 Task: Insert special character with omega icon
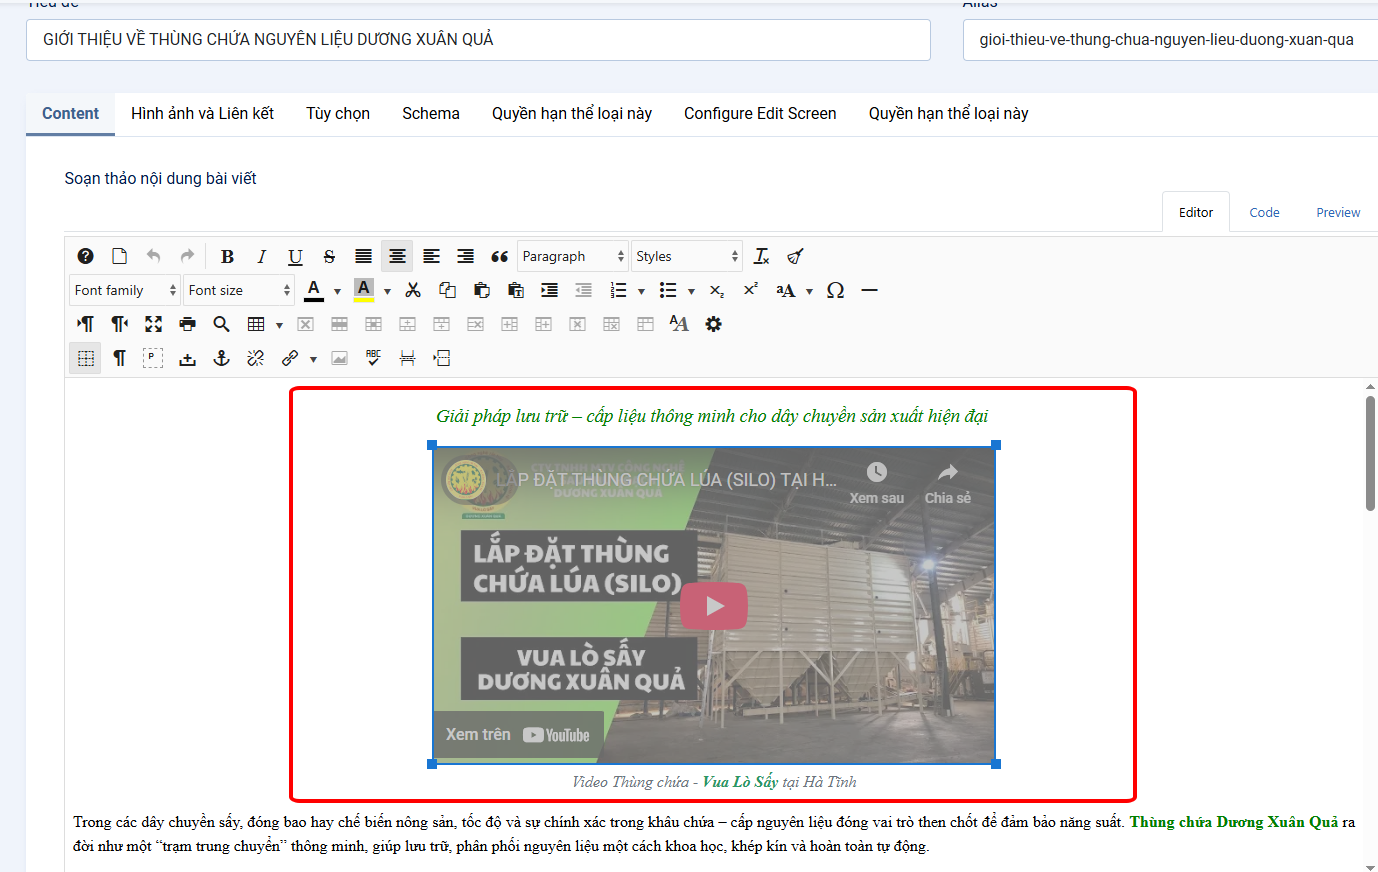coord(835,291)
